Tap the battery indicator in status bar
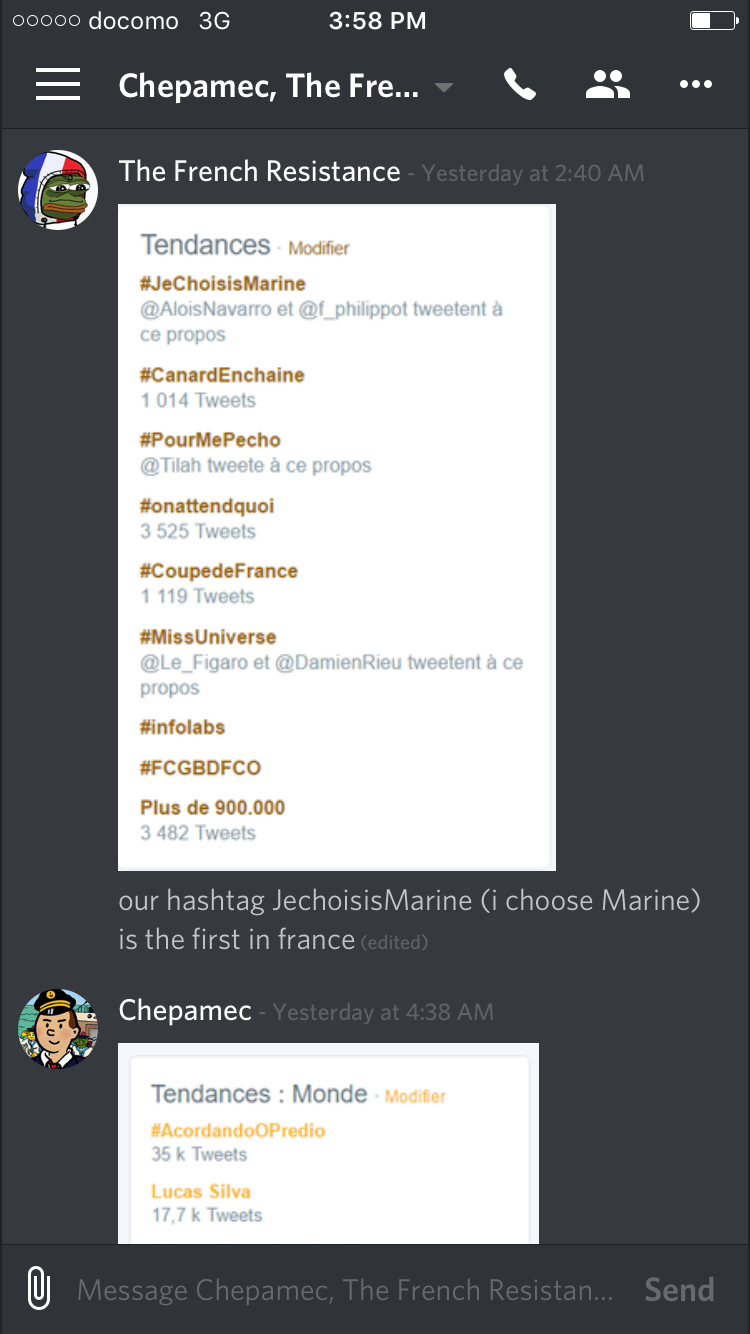 click(x=713, y=21)
